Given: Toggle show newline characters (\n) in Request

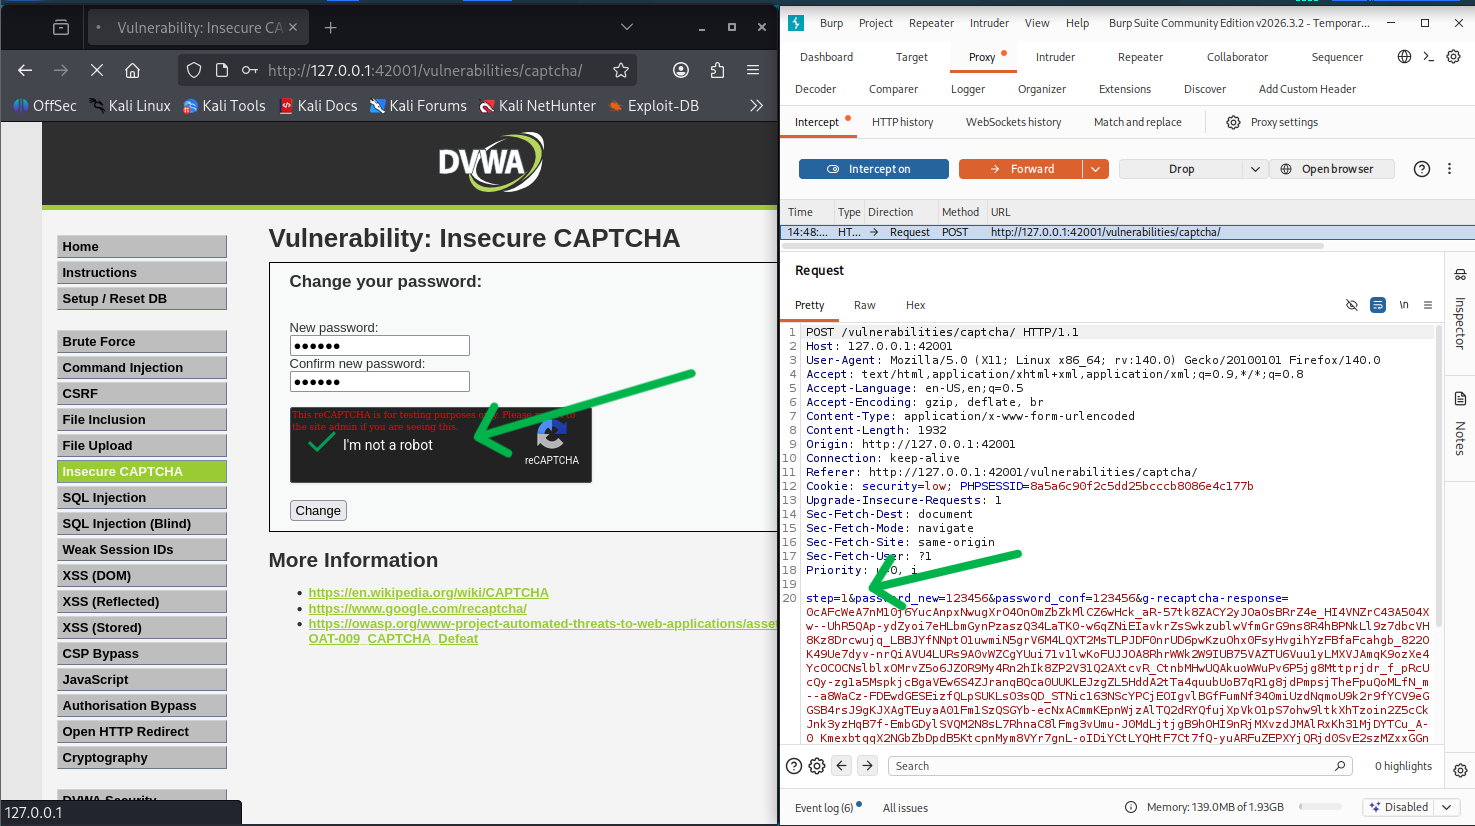Looking at the screenshot, I should pyautogui.click(x=1404, y=305).
